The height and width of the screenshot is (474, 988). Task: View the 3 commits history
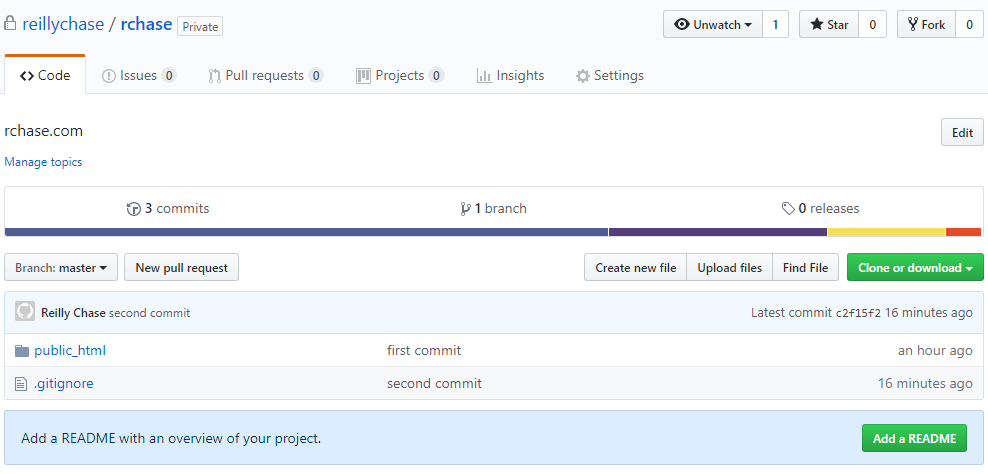click(168, 208)
